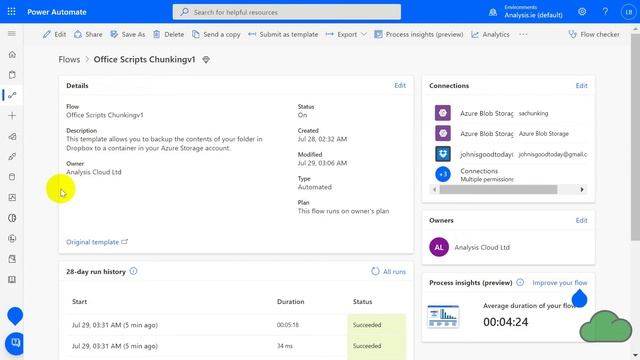Open Settings gear icon
The width and height of the screenshot is (640, 360).
pyautogui.click(x=582, y=12)
